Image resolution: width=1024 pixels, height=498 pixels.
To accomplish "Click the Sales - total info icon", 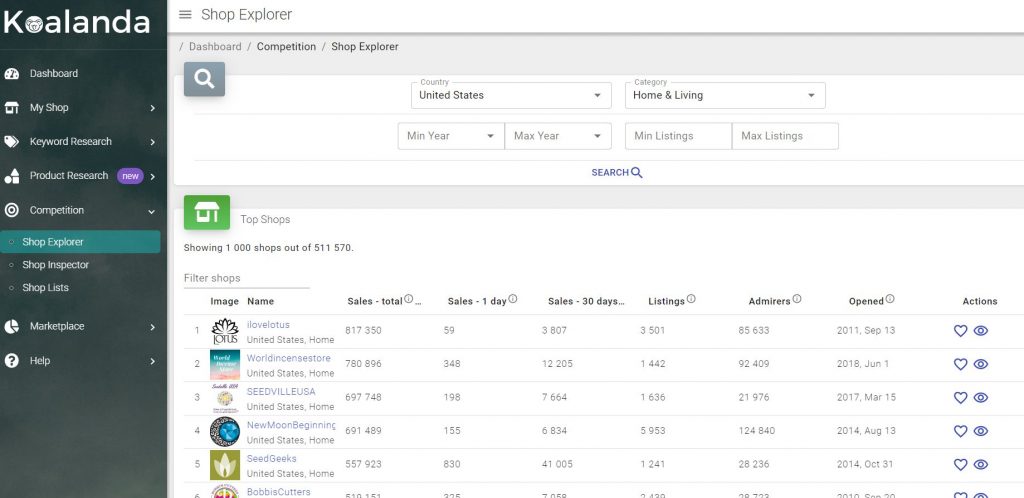I will [x=409, y=299].
